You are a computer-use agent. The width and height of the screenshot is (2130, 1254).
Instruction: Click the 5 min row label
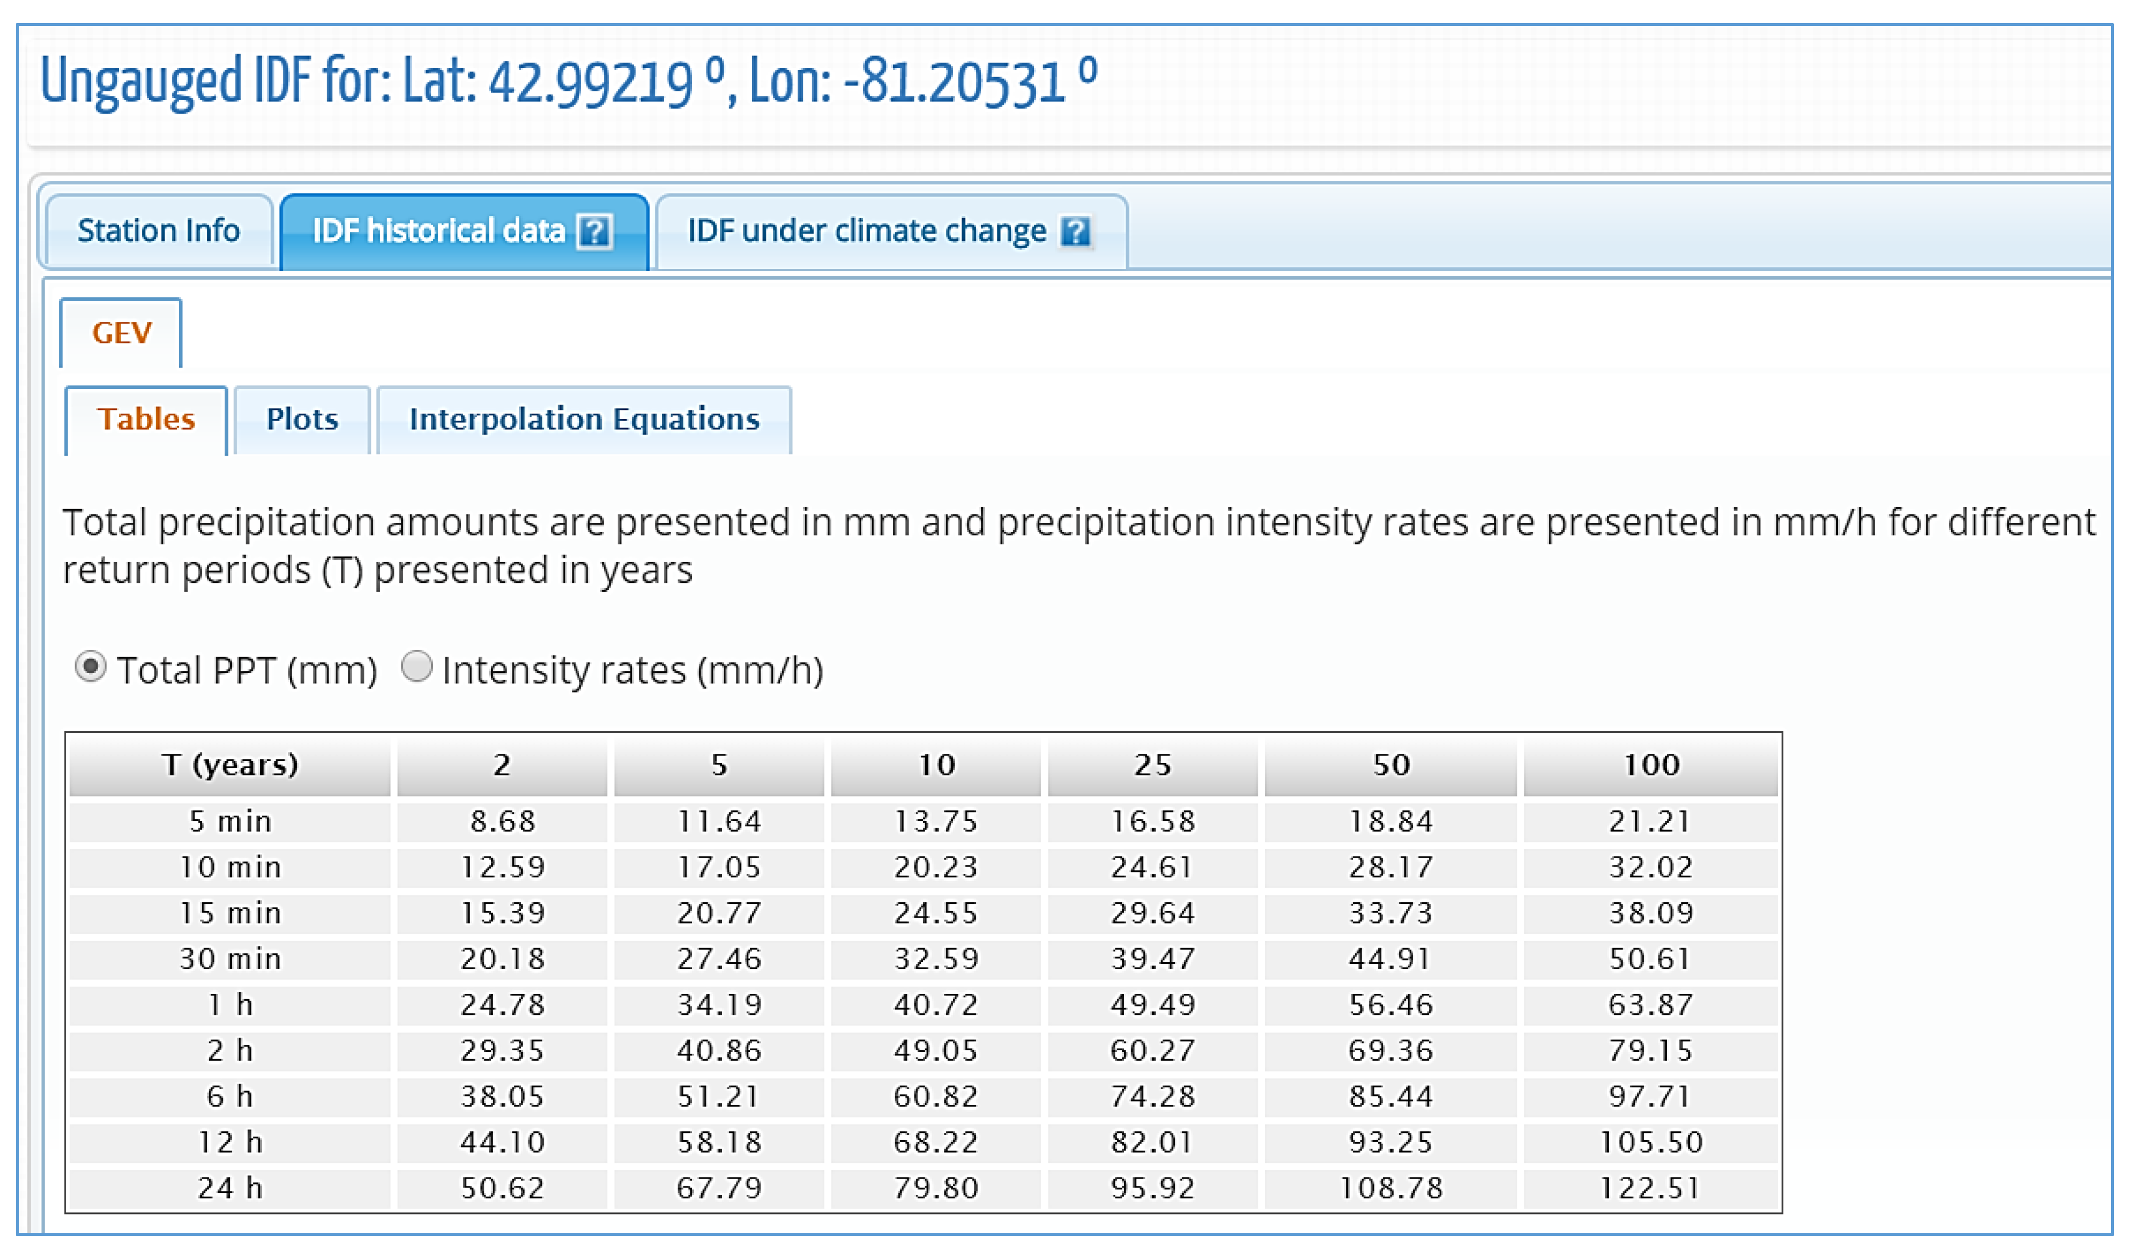pos(230,821)
